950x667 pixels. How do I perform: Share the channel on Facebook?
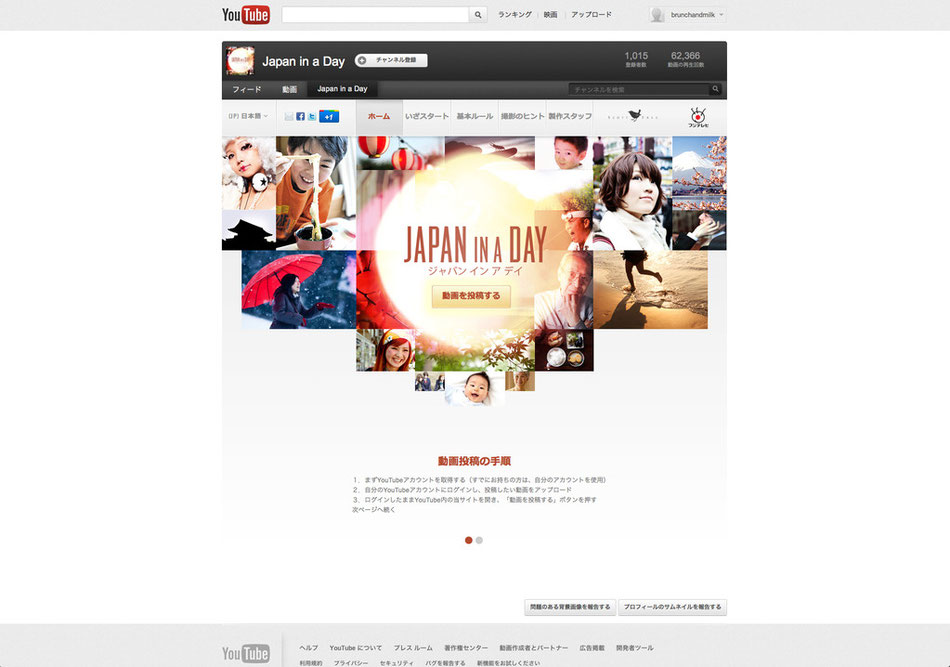click(x=301, y=116)
